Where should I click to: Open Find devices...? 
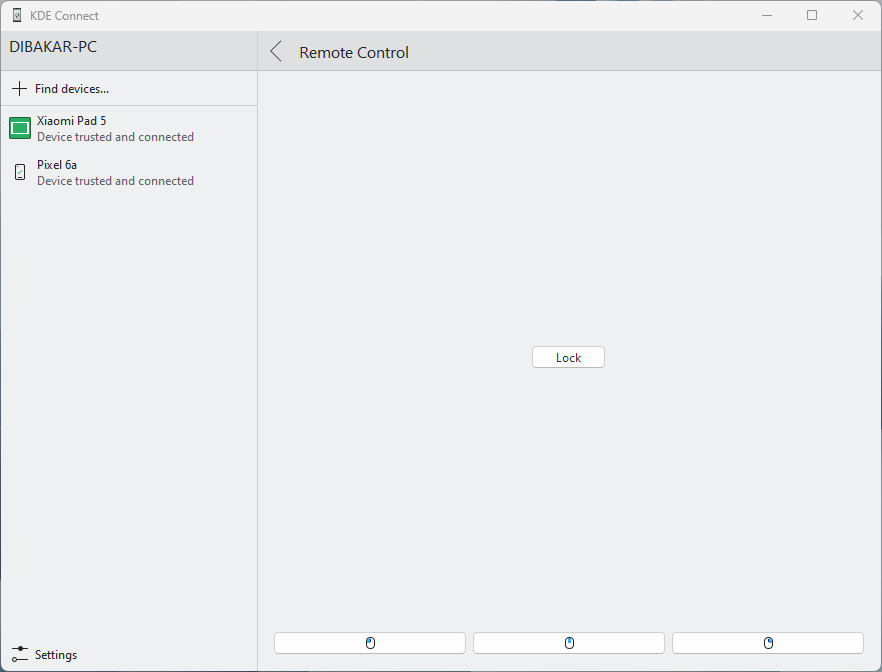pyautogui.click(x=129, y=89)
